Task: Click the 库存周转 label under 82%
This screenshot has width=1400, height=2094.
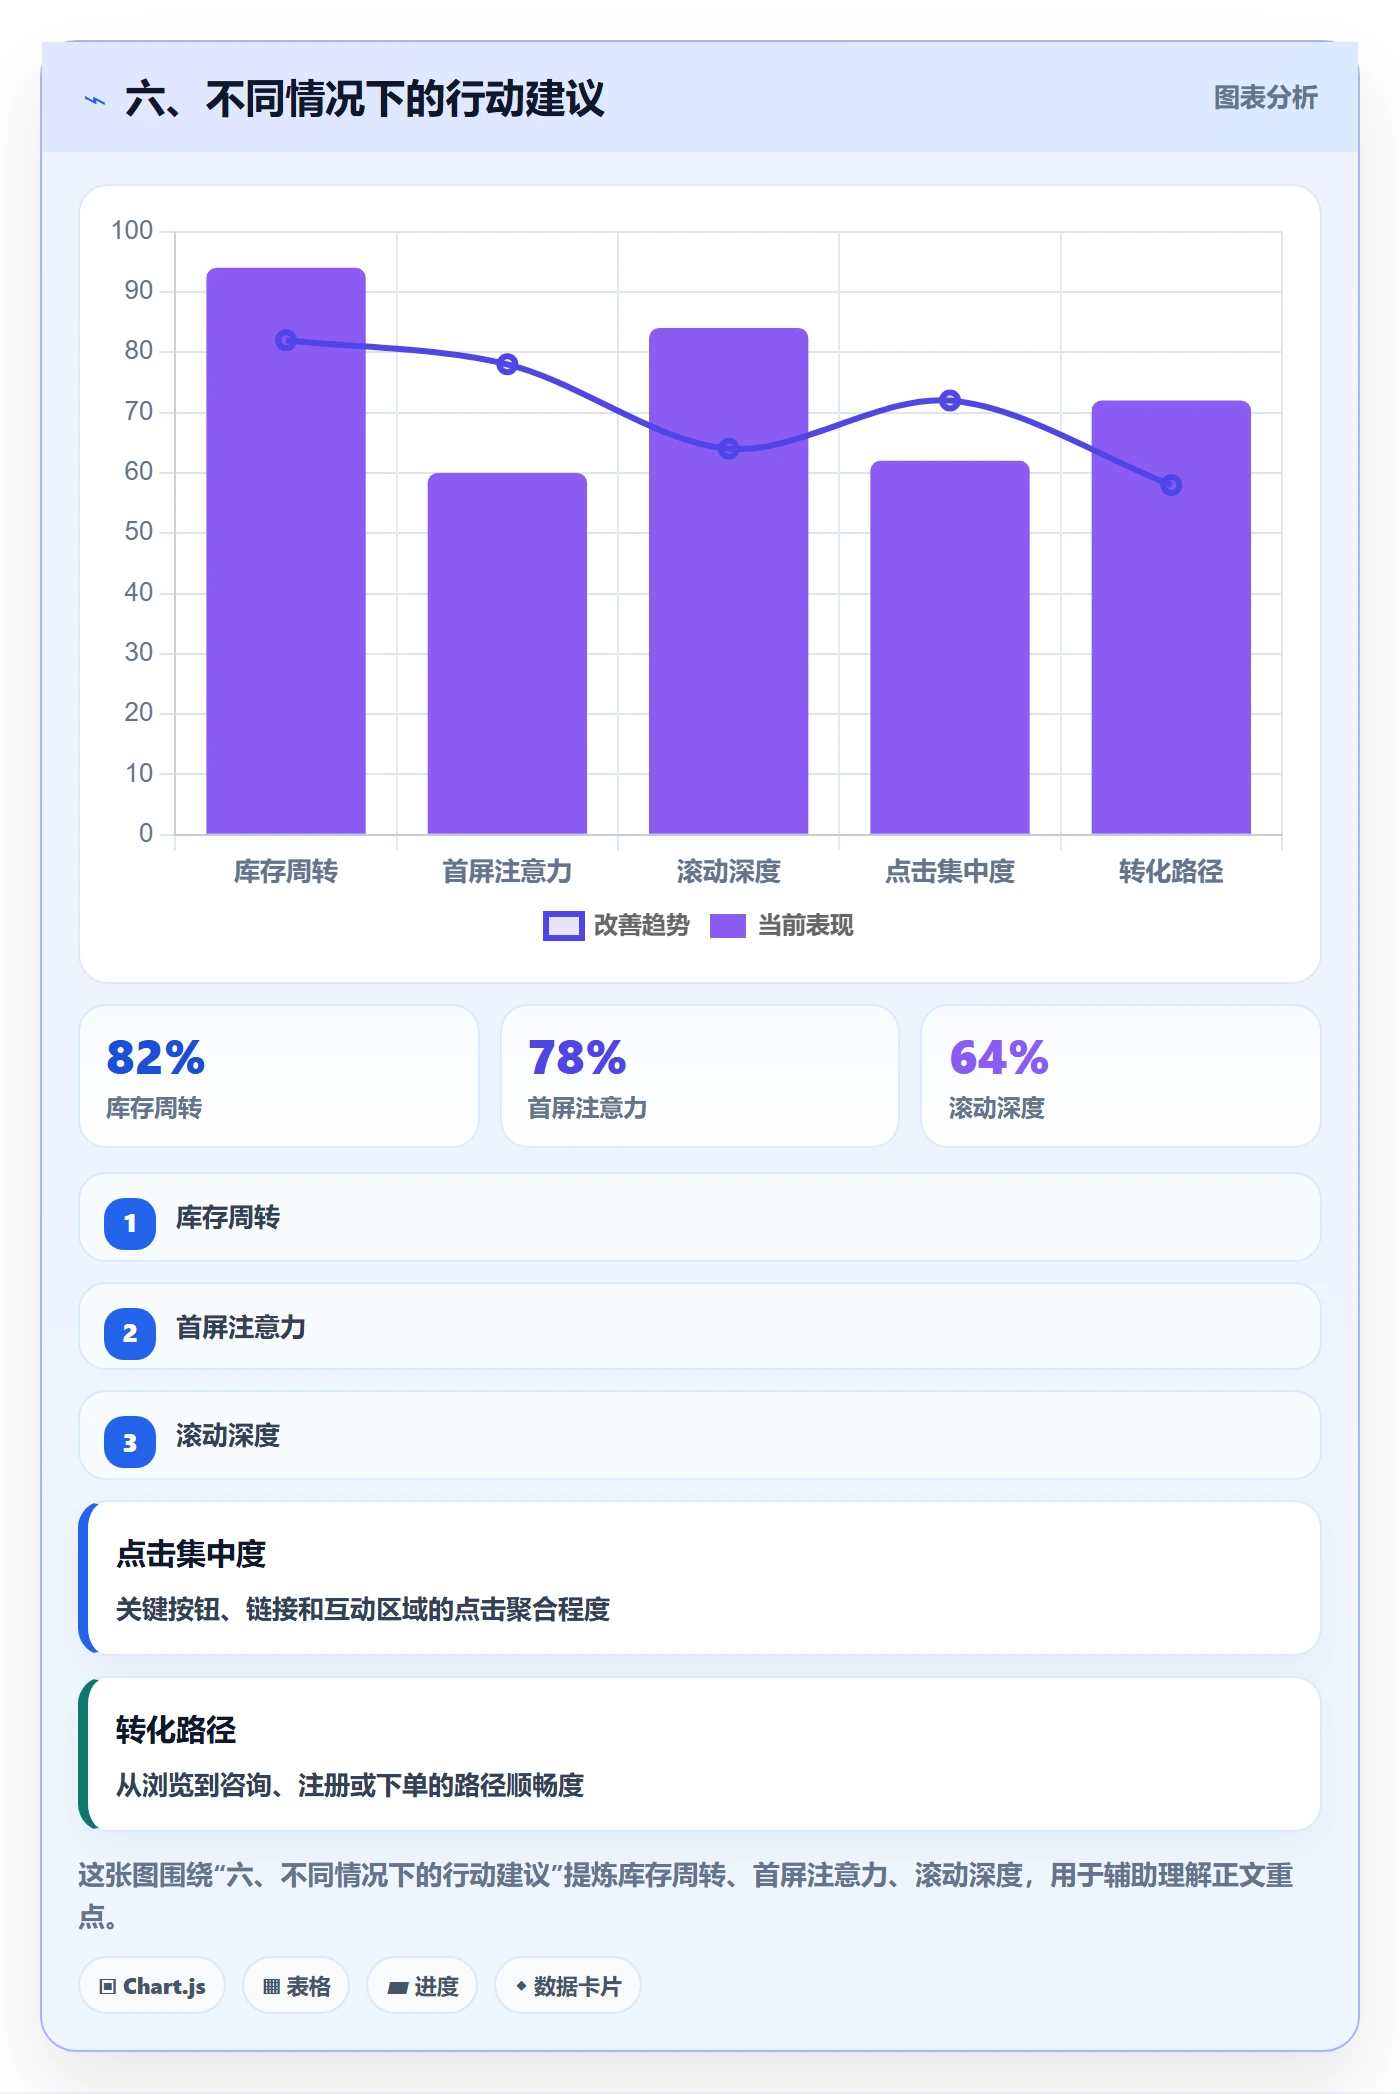Action: coord(154,1108)
